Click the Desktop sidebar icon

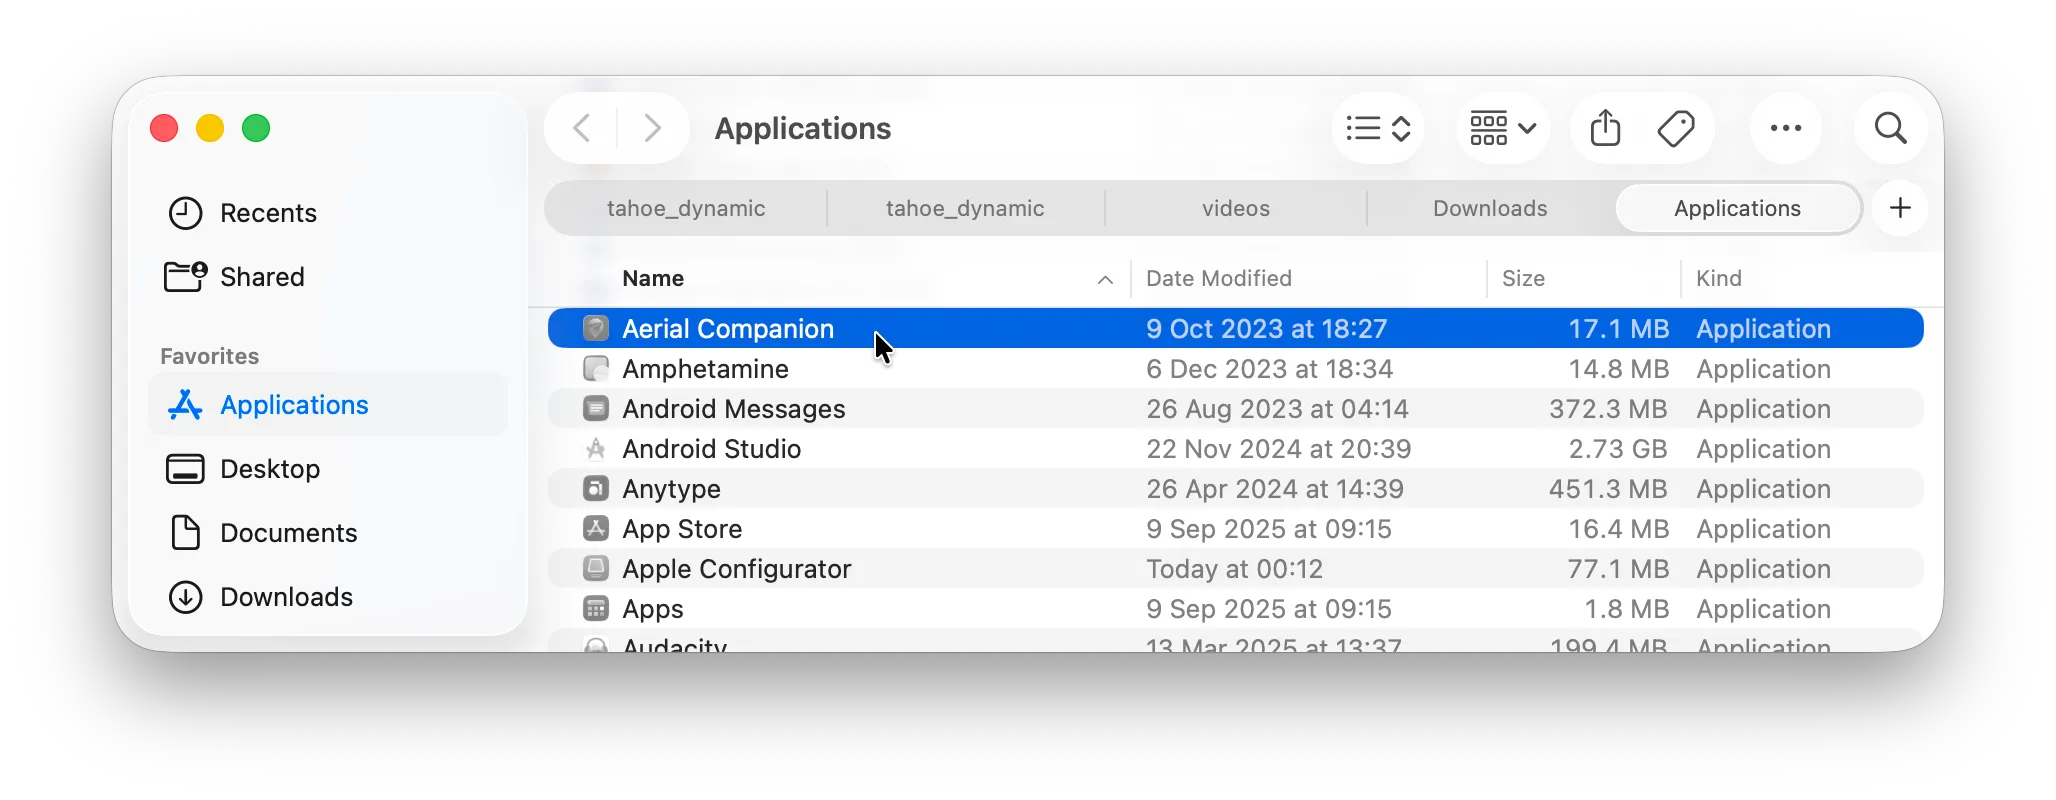coord(185,469)
